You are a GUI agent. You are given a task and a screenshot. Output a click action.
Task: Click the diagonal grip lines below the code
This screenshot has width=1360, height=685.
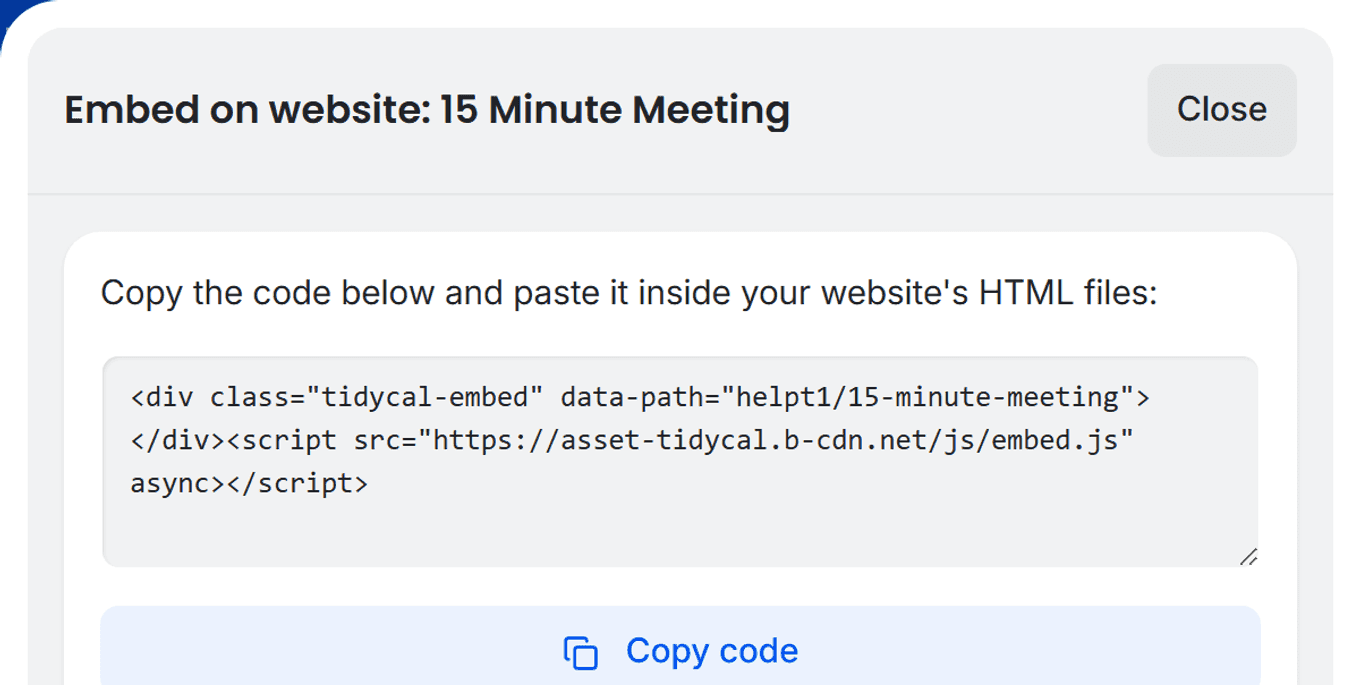1248,558
